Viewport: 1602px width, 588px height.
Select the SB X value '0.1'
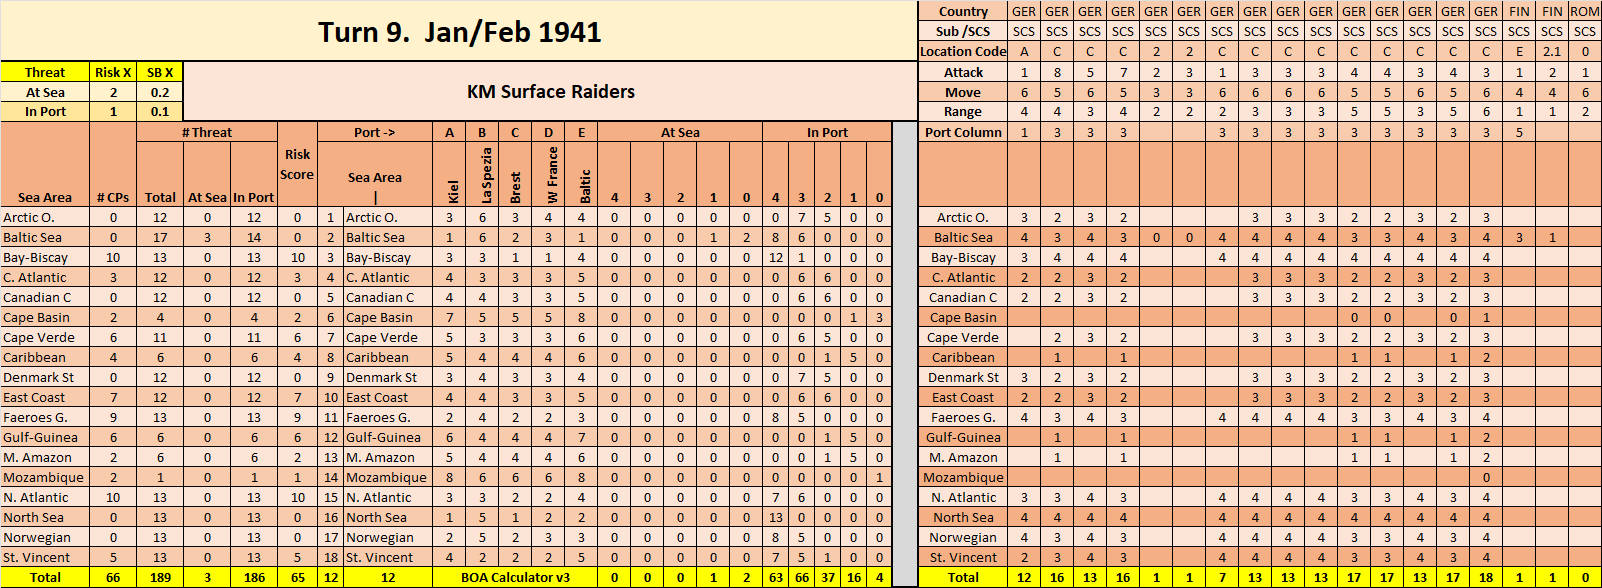[x=160, y=112]
